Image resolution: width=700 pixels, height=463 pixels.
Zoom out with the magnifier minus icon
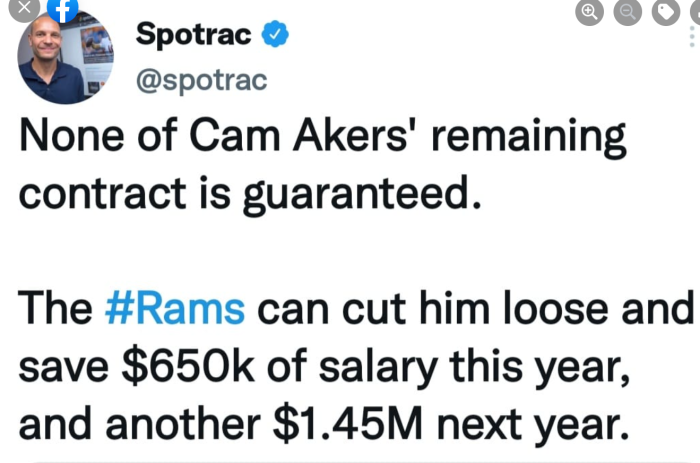point(628,11)
